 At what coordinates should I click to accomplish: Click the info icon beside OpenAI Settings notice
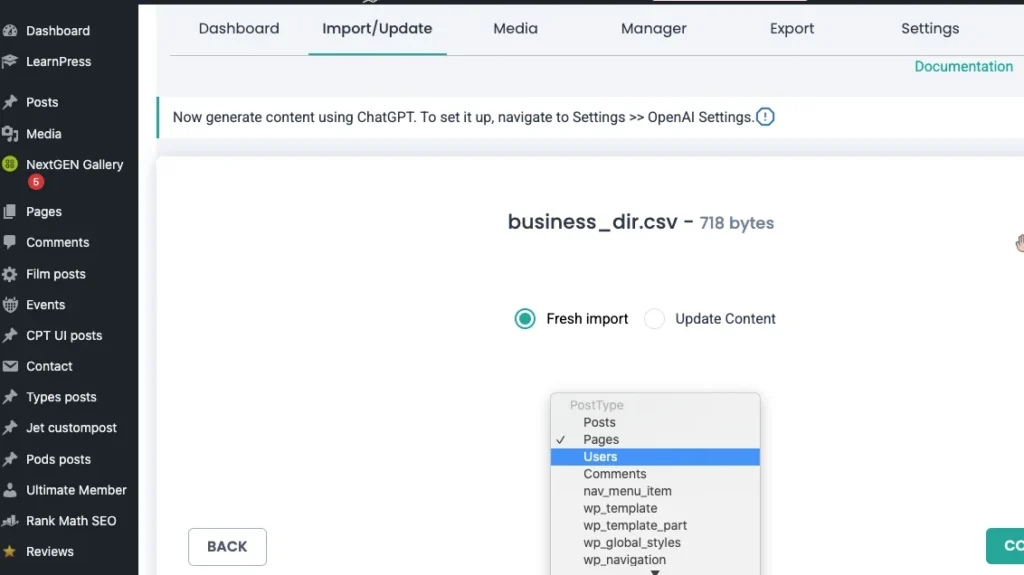[x=765, y=117]
